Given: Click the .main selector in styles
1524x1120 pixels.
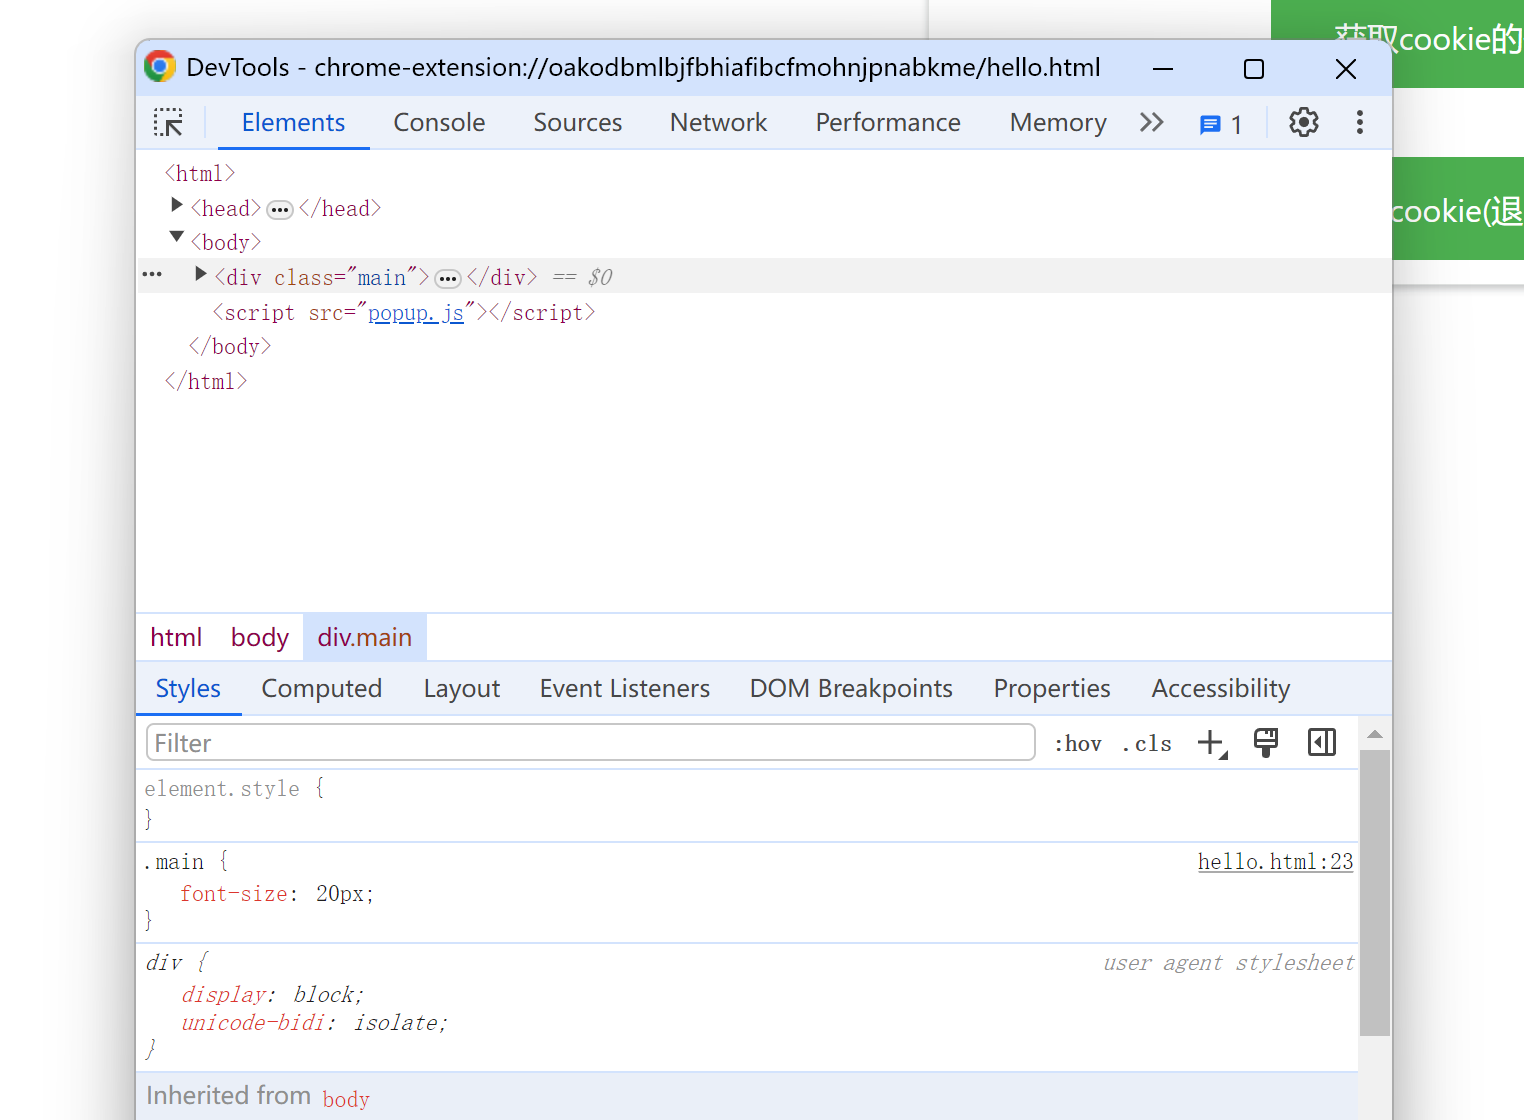Looking at the screenshot, I should click(174, 862).
